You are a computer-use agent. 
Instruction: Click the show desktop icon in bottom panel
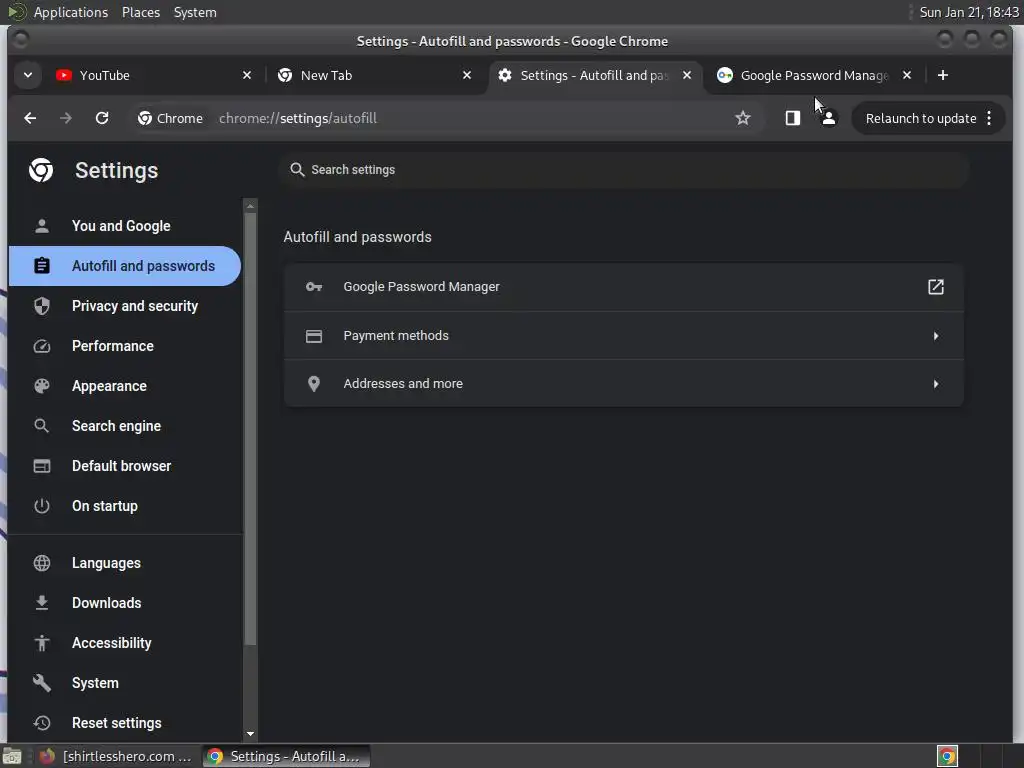point(12,757)
